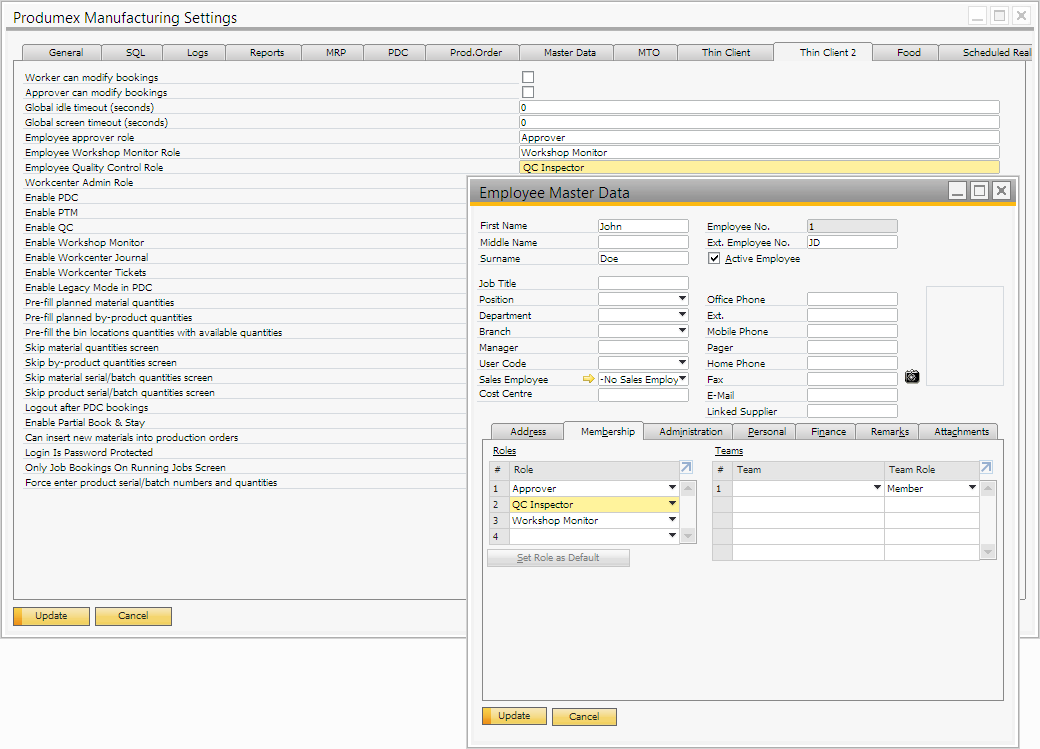Viewport: 1040px width, 749px height.
Task: Switch to the Administration tab
Action: (690, 431)
